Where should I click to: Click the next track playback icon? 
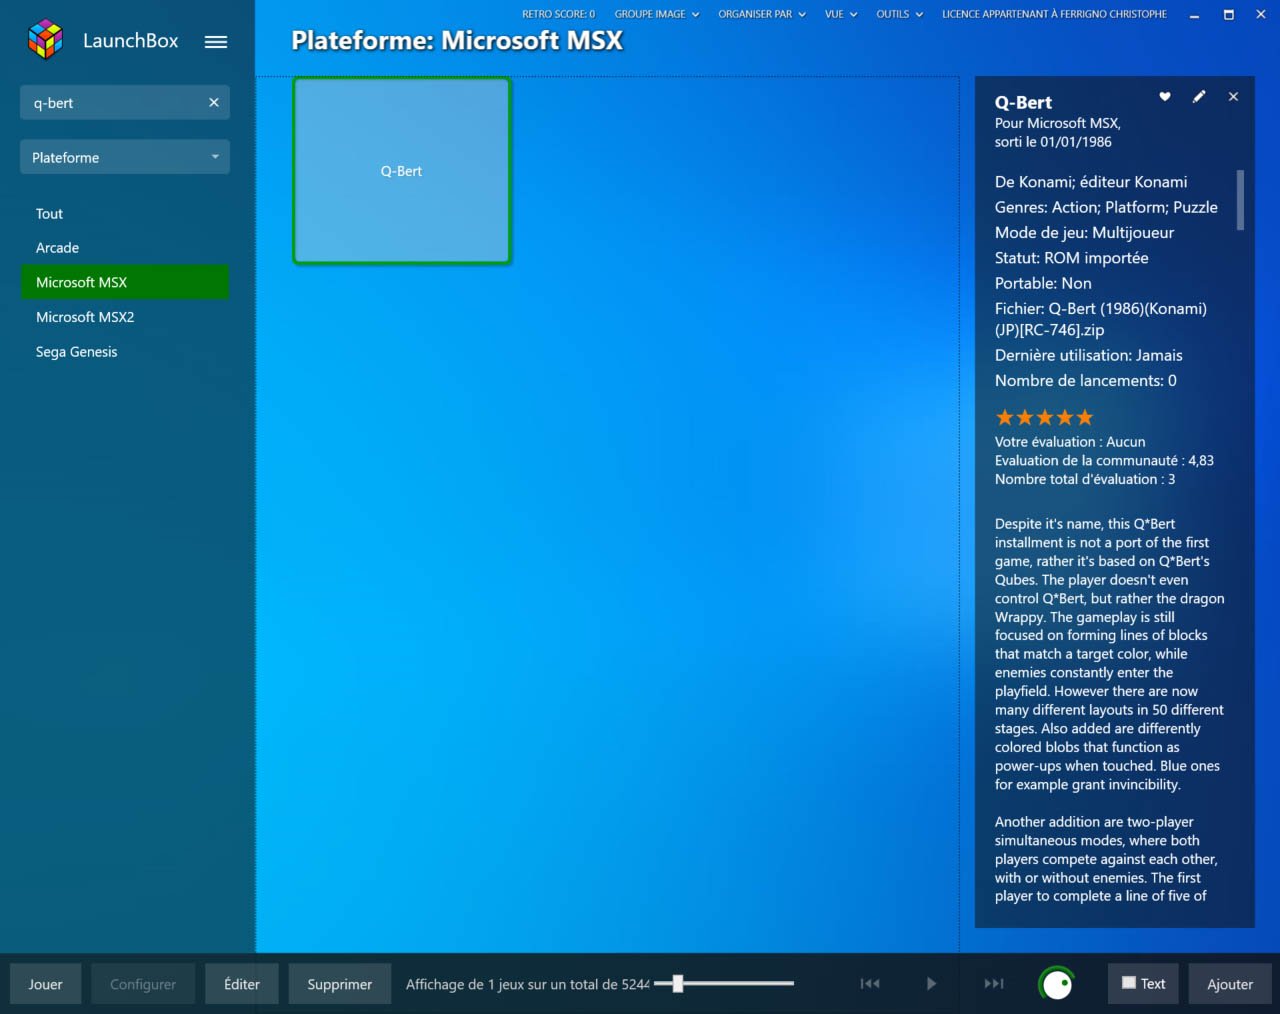[994, 984]
